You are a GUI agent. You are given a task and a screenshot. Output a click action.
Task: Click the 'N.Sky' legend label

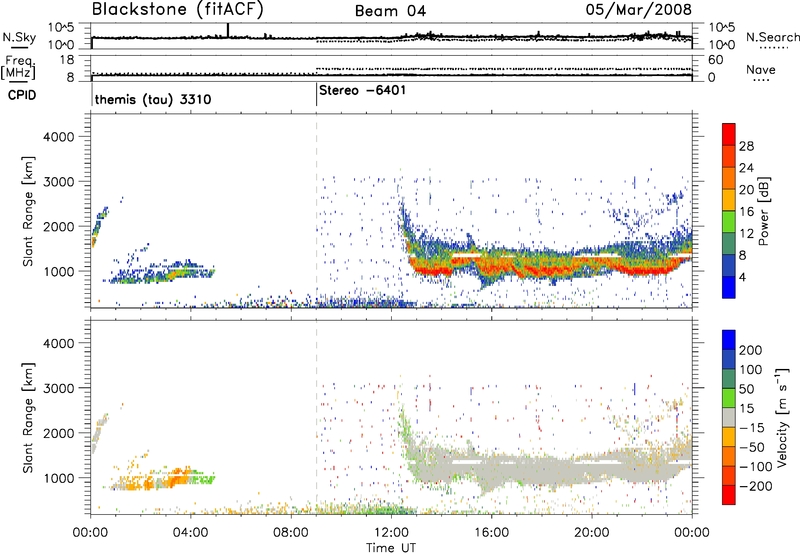coord(19,37)
